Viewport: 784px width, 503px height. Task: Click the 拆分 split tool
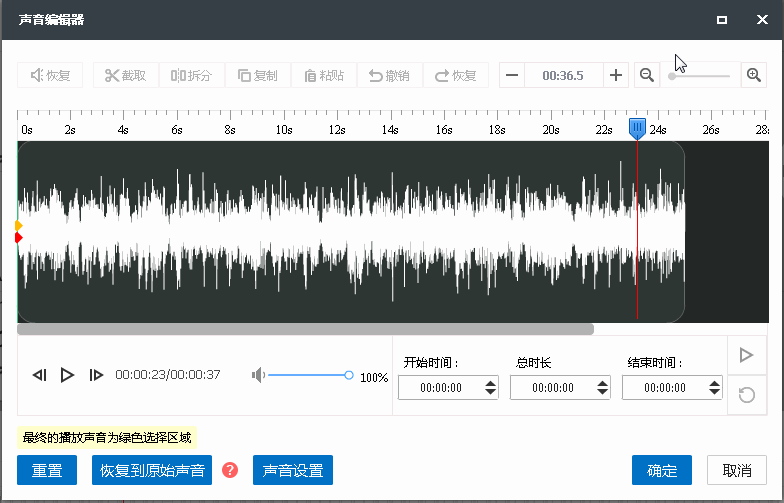click(x=192, y=76)
